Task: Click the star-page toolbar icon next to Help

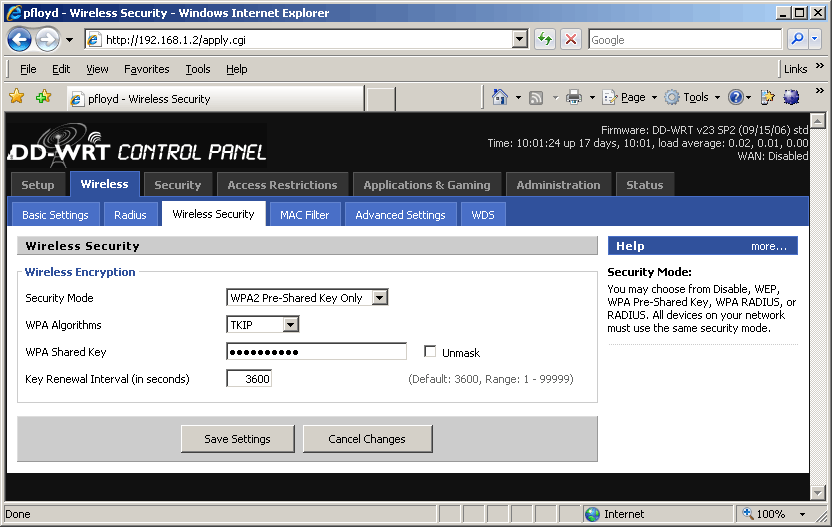Action: (x=767, y=97)
